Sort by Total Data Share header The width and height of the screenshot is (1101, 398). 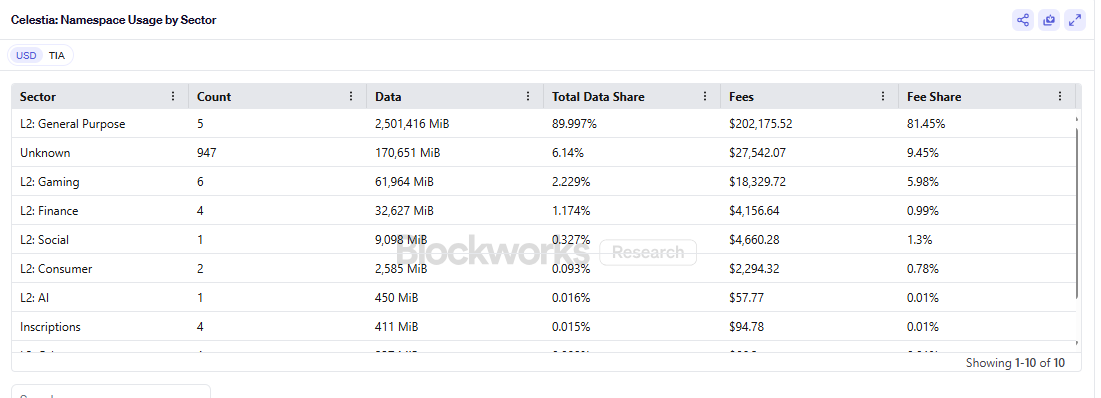[x=598, y=97]
